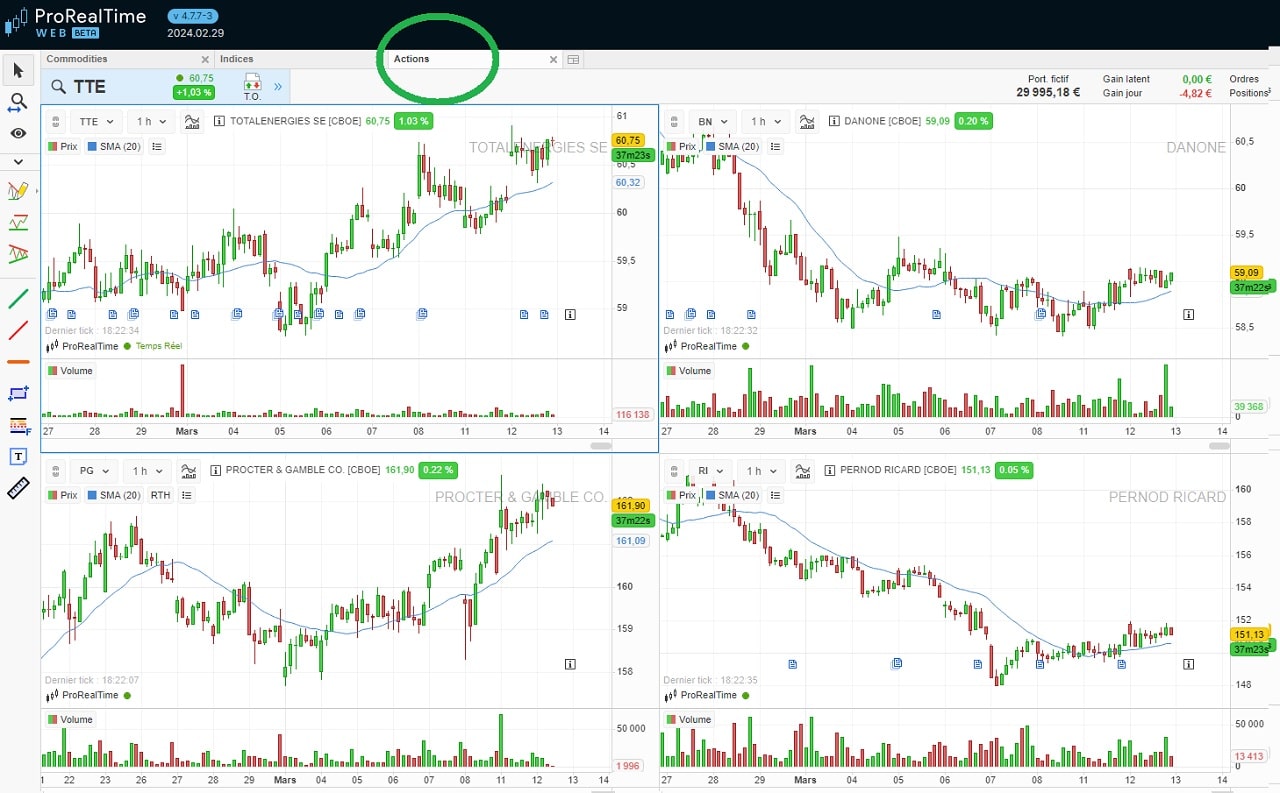Expand the chevron below the eye tool

click(x=18, y=161)
